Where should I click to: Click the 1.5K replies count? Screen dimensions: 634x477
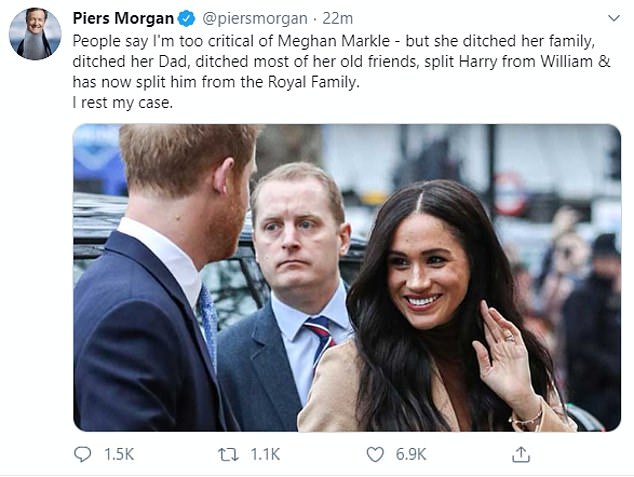pyautogui.click(x=120, y=454)
